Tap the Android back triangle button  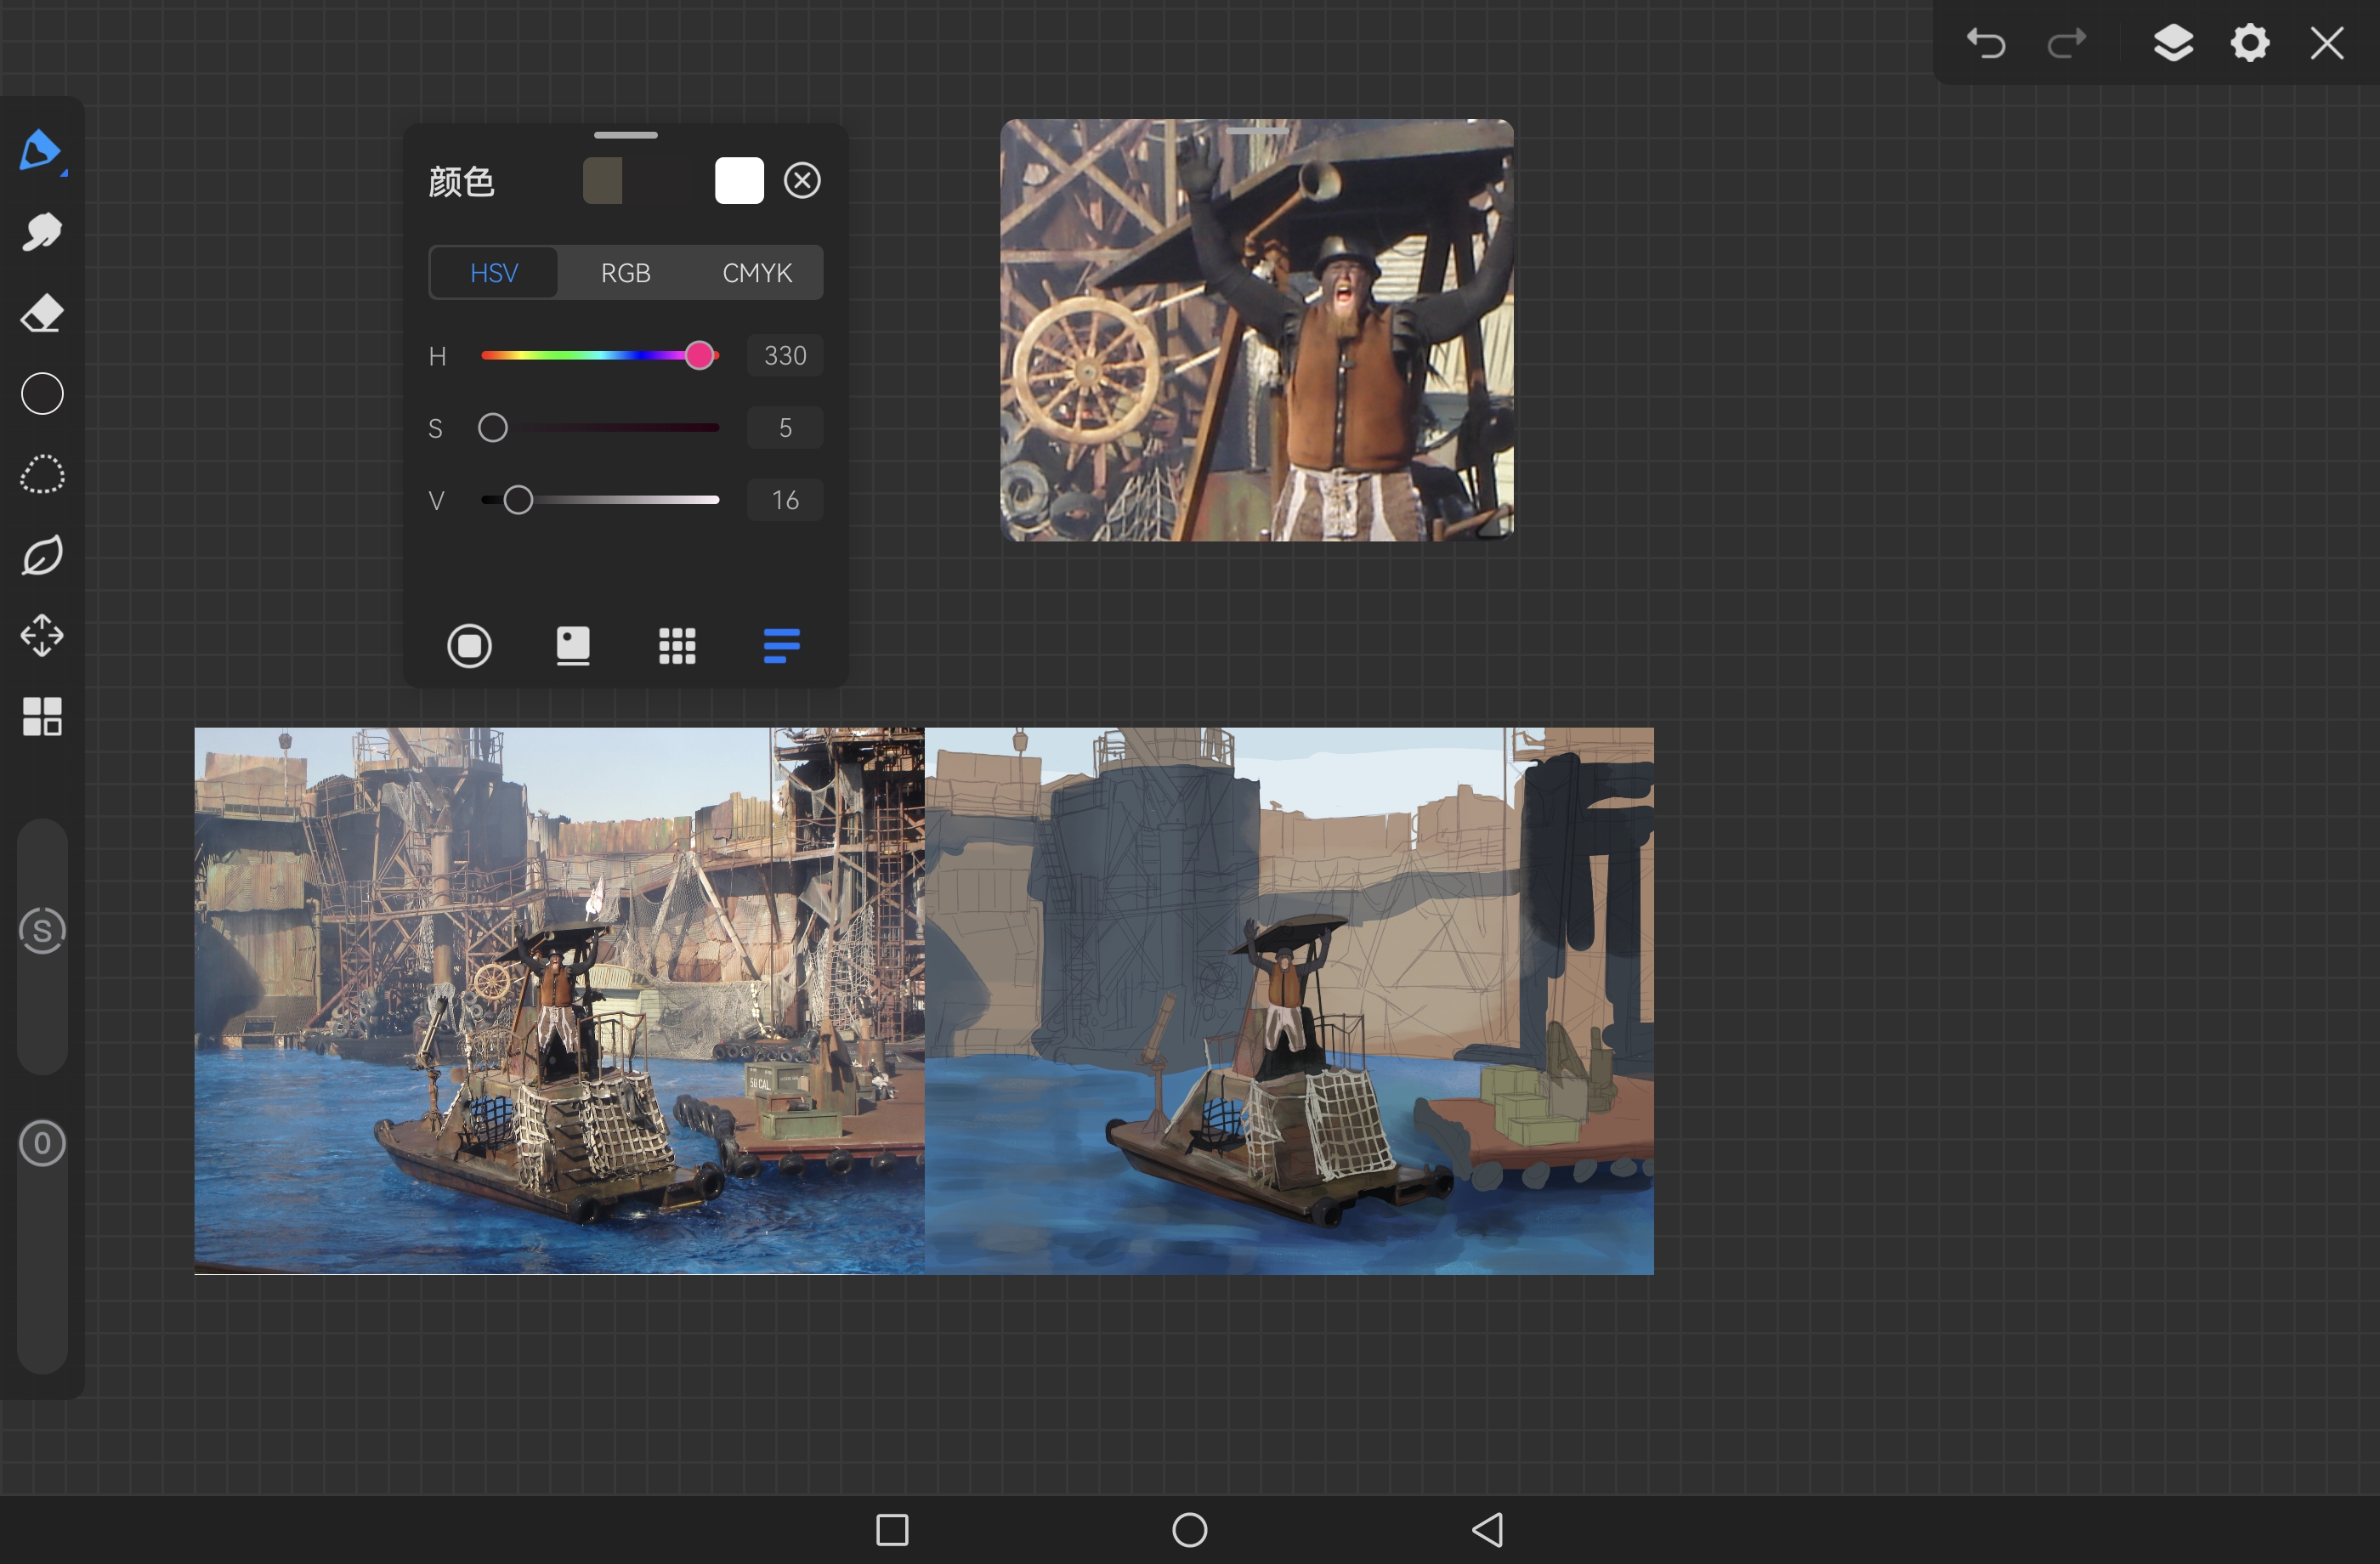point(1487,1530)
